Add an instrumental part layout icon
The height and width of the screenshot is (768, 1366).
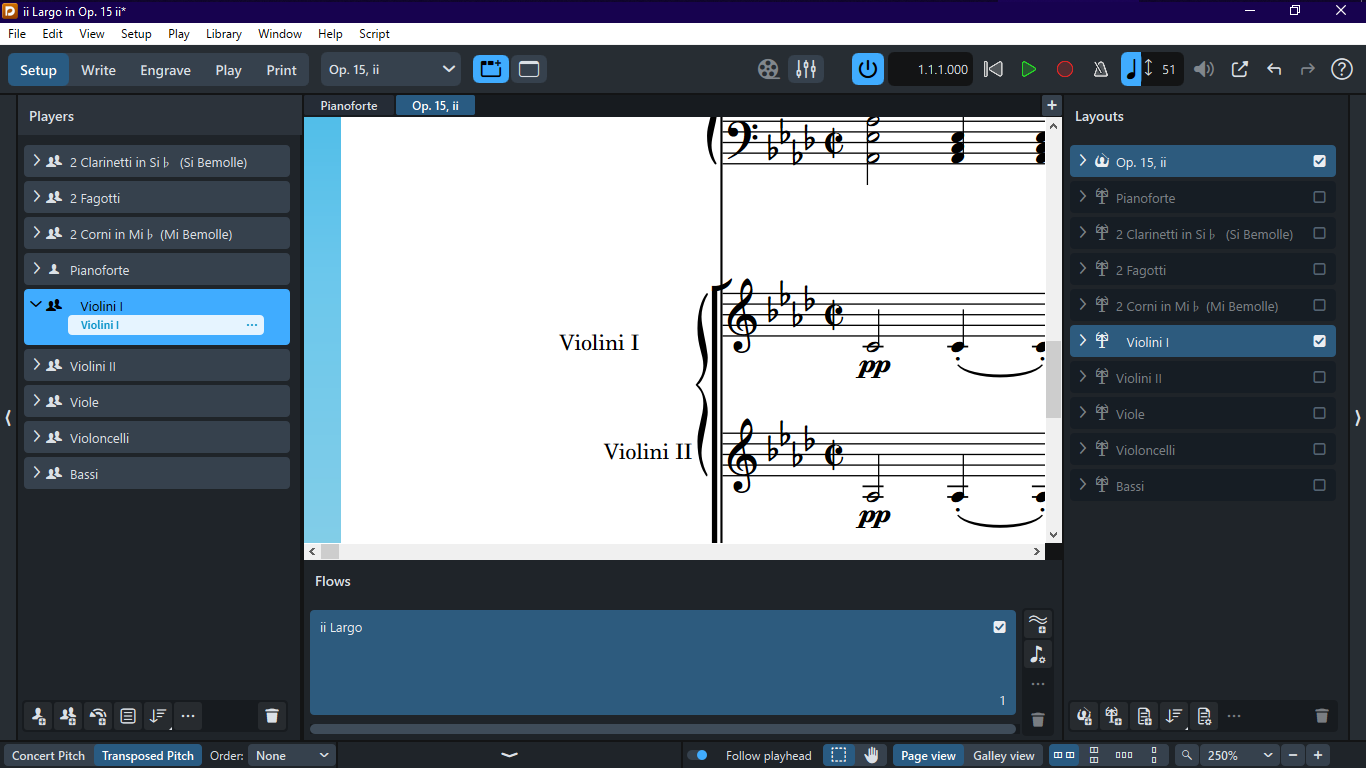tap(1114, 715)
